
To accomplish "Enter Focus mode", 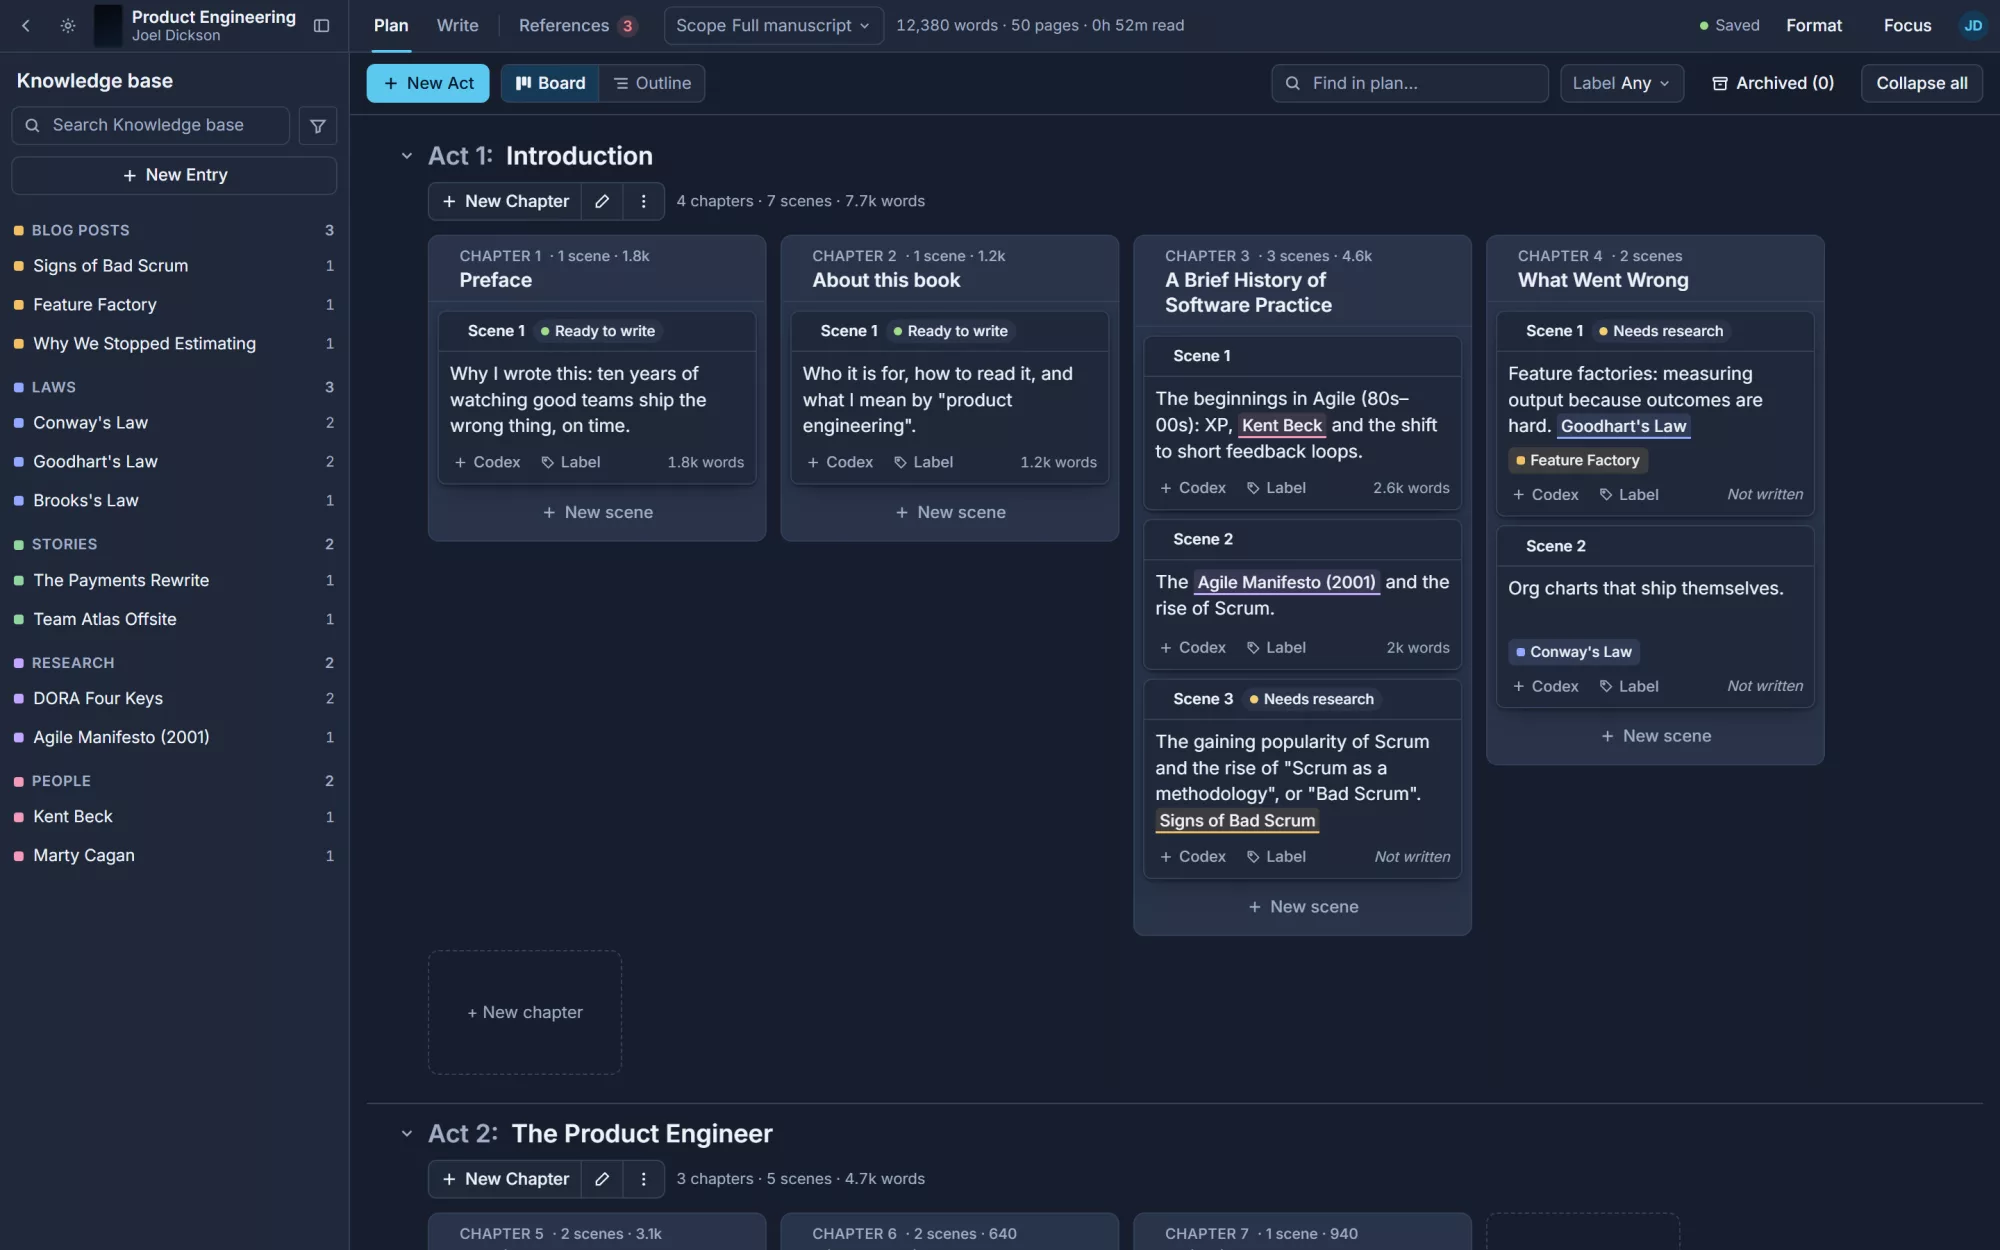I will 1907,26.
